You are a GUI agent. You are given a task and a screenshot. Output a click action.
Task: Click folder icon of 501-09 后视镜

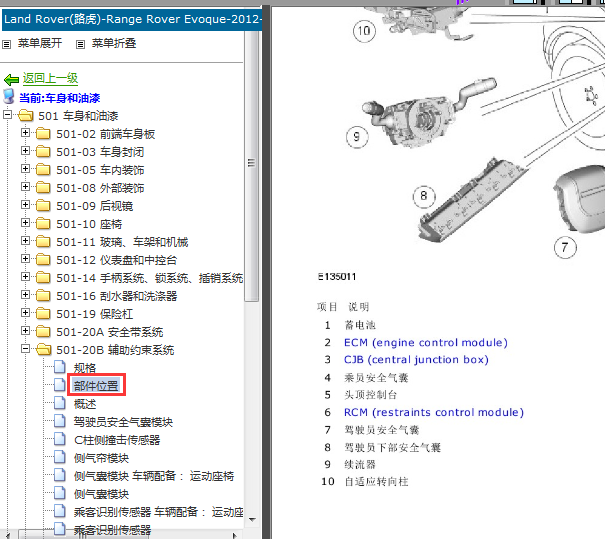43,206
